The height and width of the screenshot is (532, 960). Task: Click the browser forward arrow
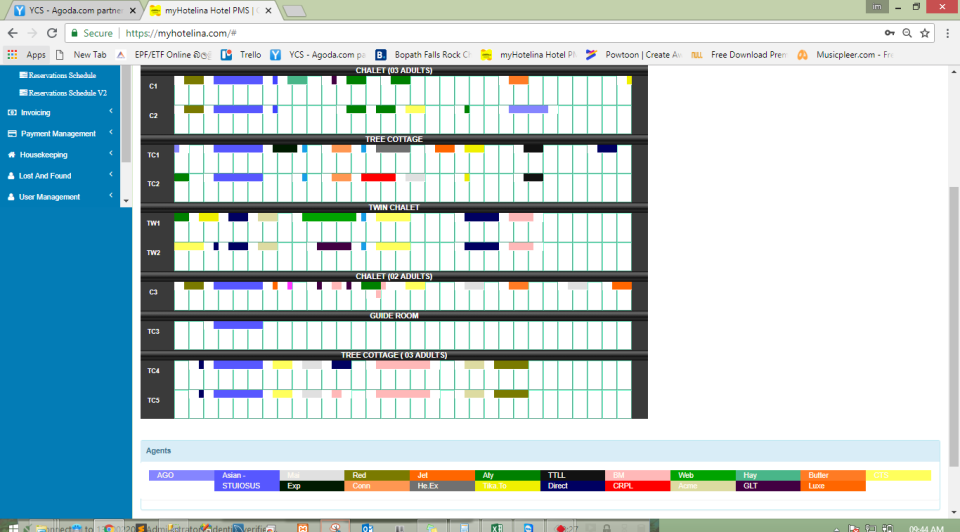[x=32, y=33]
